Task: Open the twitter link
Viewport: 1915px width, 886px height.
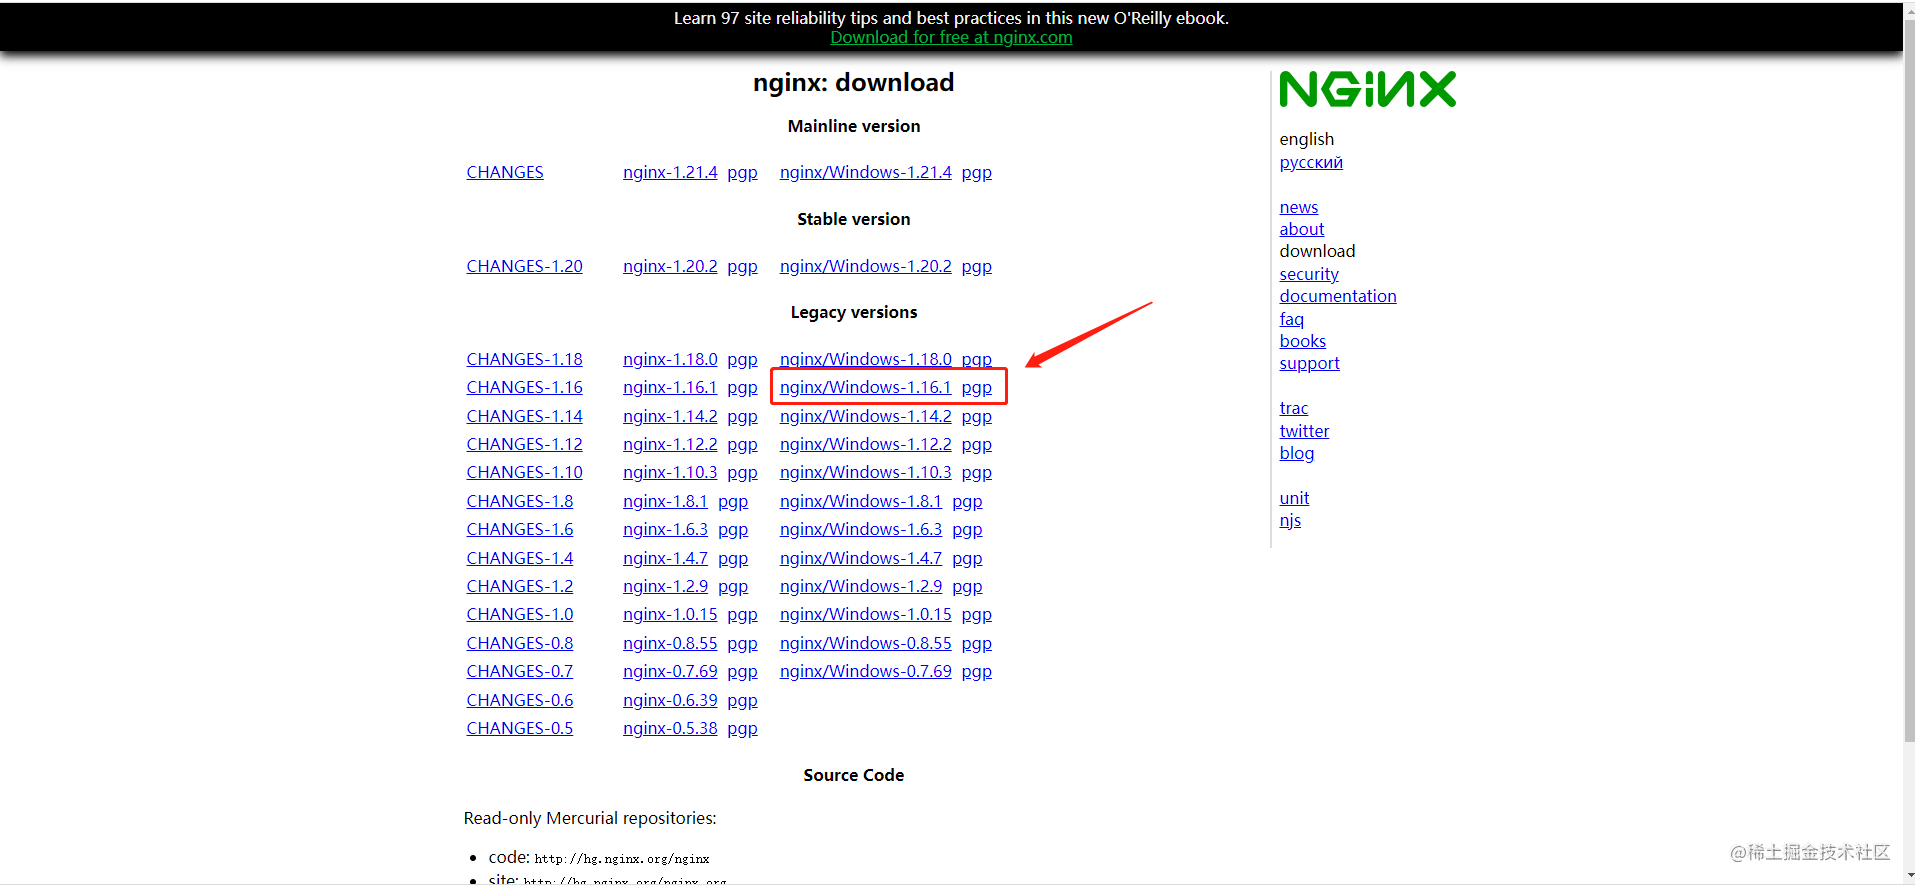Action: click(1304, 431)
